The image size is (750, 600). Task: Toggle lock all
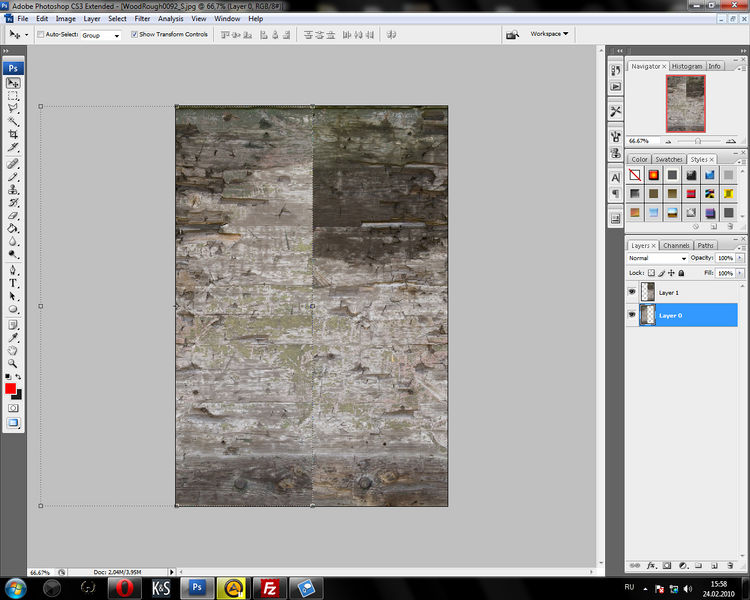click(x=681, y=273)
